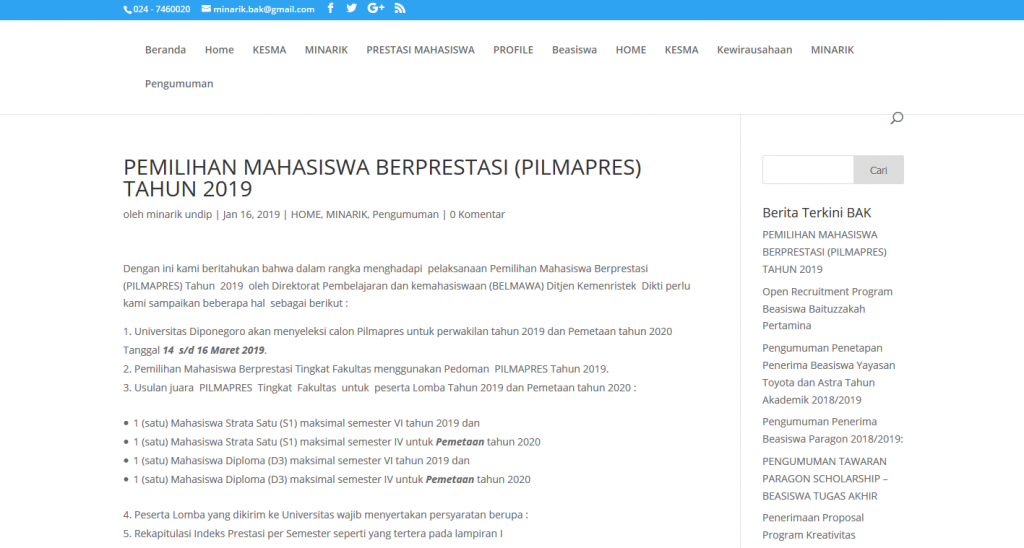This screenshot has height=548, width=1024.
Task: Click the Google+ icon in header
Action: [x=376, y=9]
